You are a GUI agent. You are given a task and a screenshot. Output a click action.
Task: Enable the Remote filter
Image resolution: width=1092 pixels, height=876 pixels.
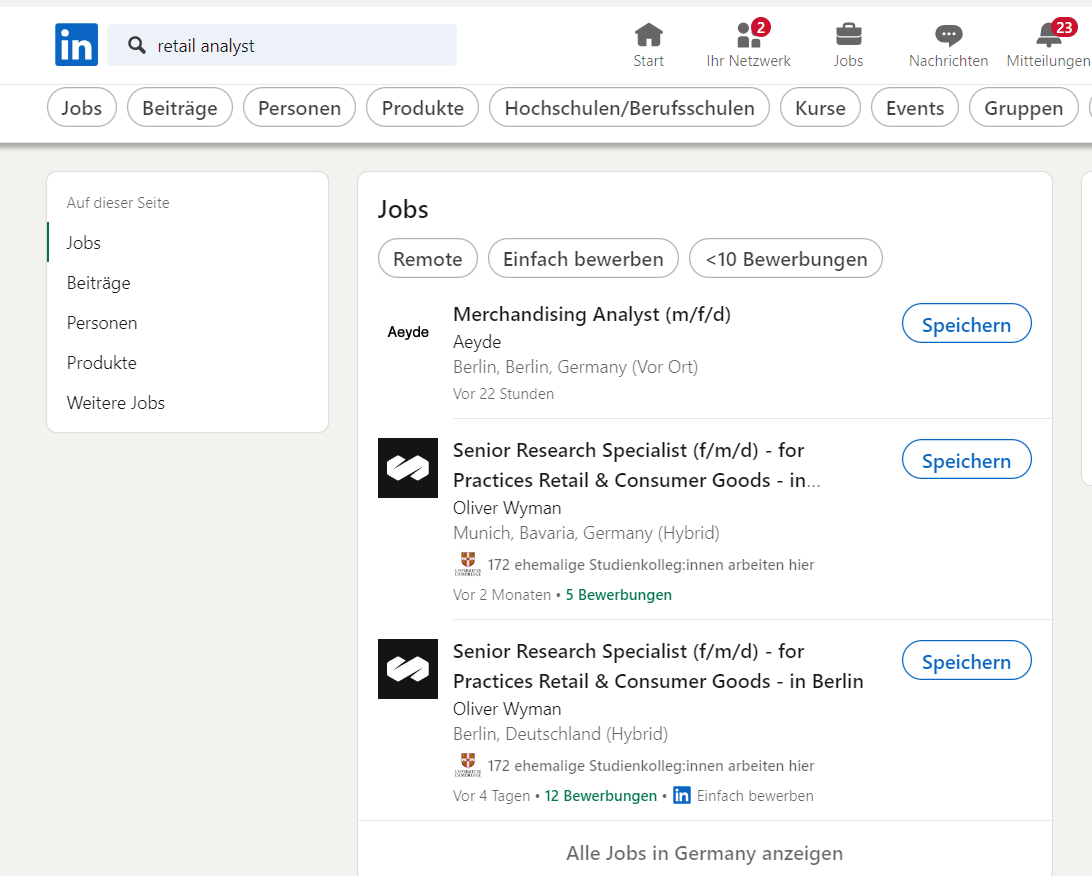(x=427, y=258)
